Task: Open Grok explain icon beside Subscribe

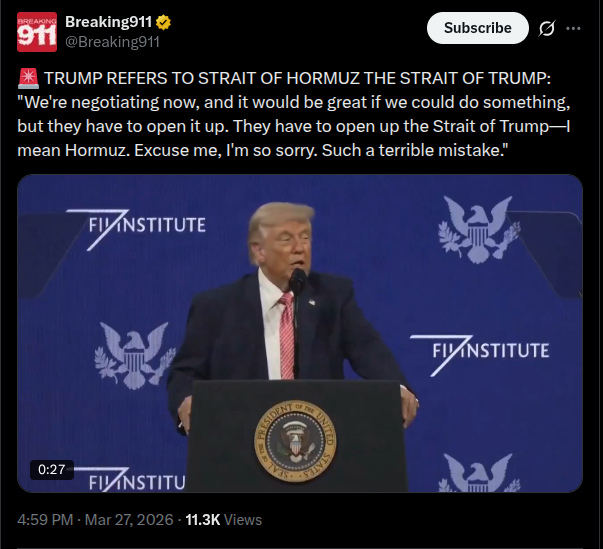Action: tap(546, 28)
